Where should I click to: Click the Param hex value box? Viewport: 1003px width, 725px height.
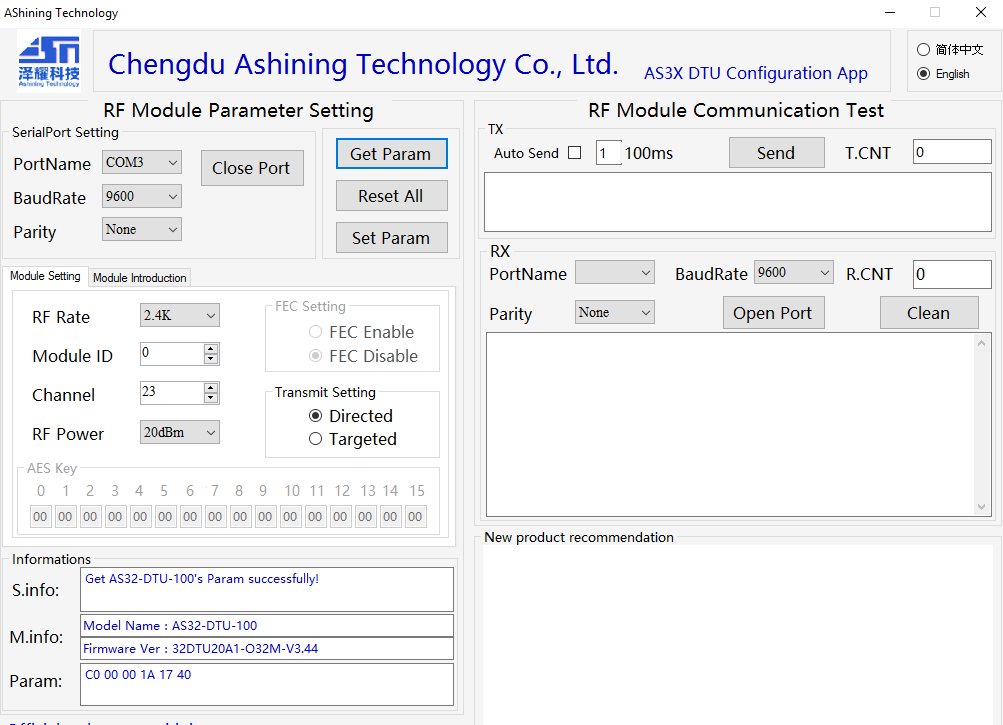click(267, 684)
